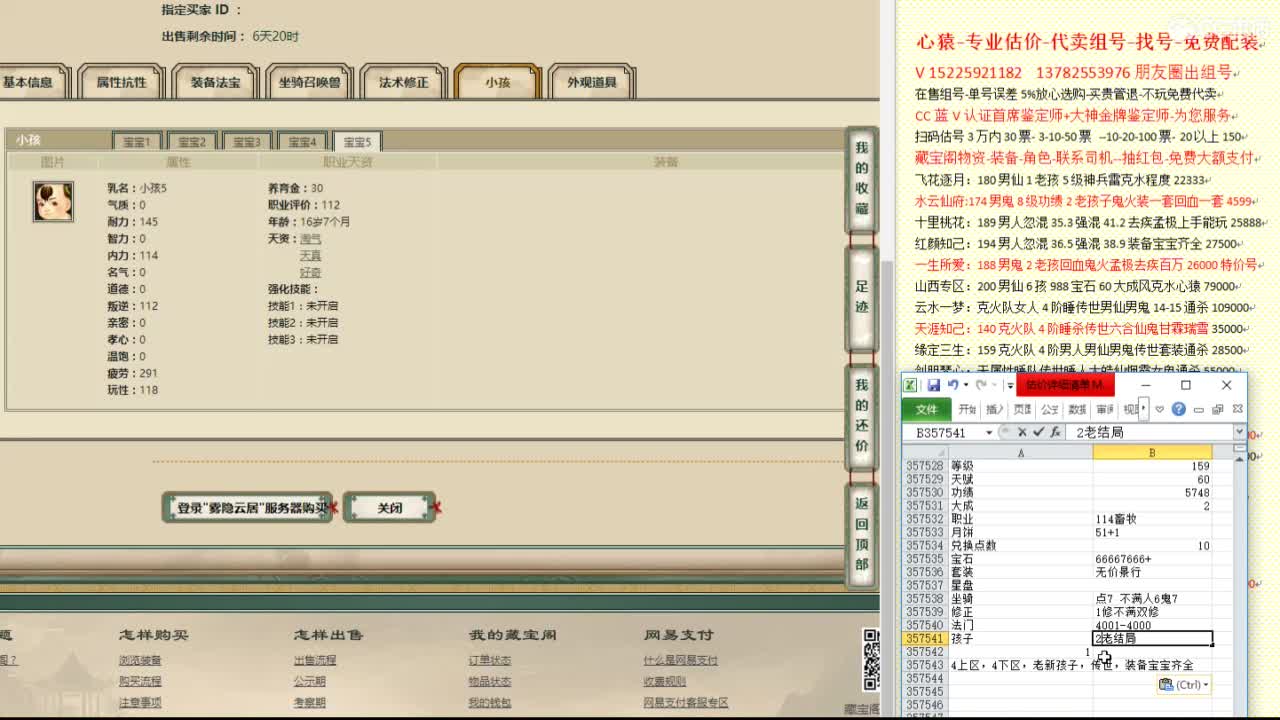Open Excel Help with the question mark icon
Image resolution: width=1280 pixels, height=720 pixels.
(1178, 410)
